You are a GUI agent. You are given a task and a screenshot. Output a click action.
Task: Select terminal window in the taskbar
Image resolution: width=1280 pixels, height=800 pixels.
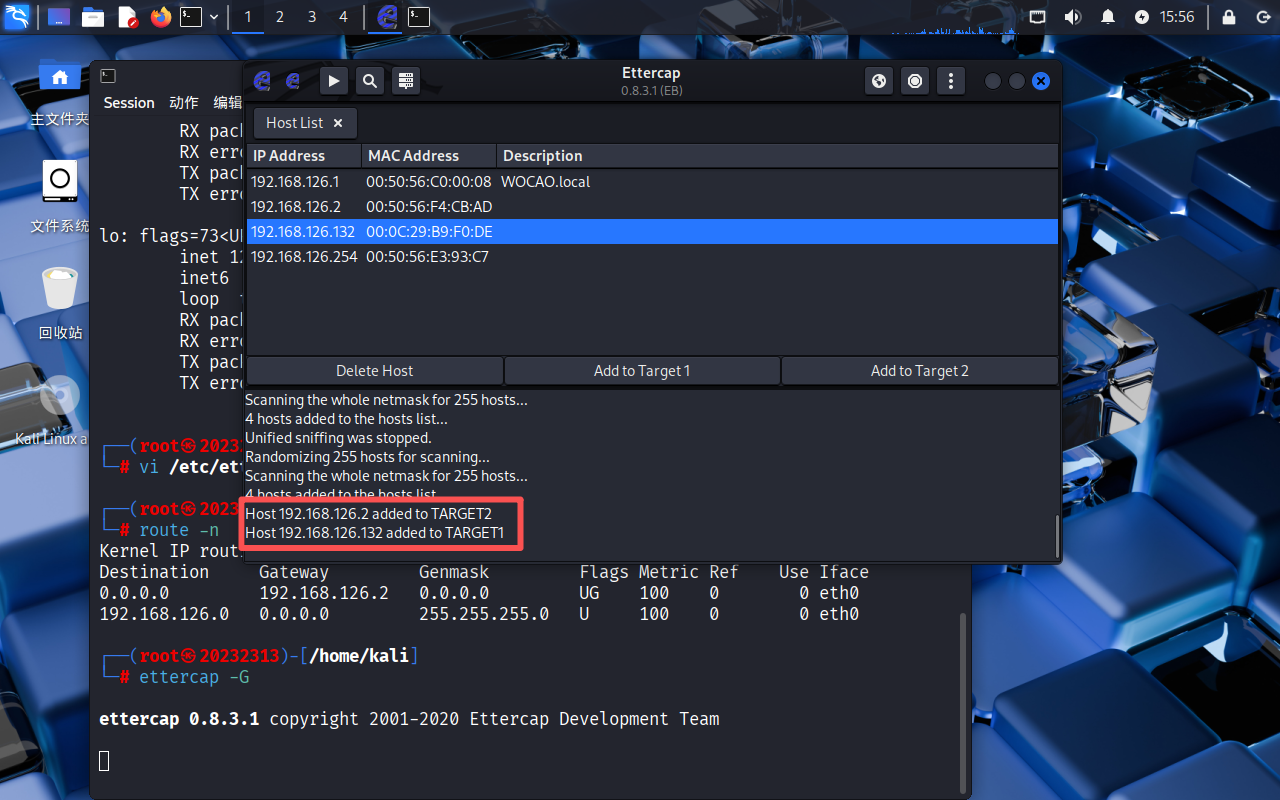point(419,17)
